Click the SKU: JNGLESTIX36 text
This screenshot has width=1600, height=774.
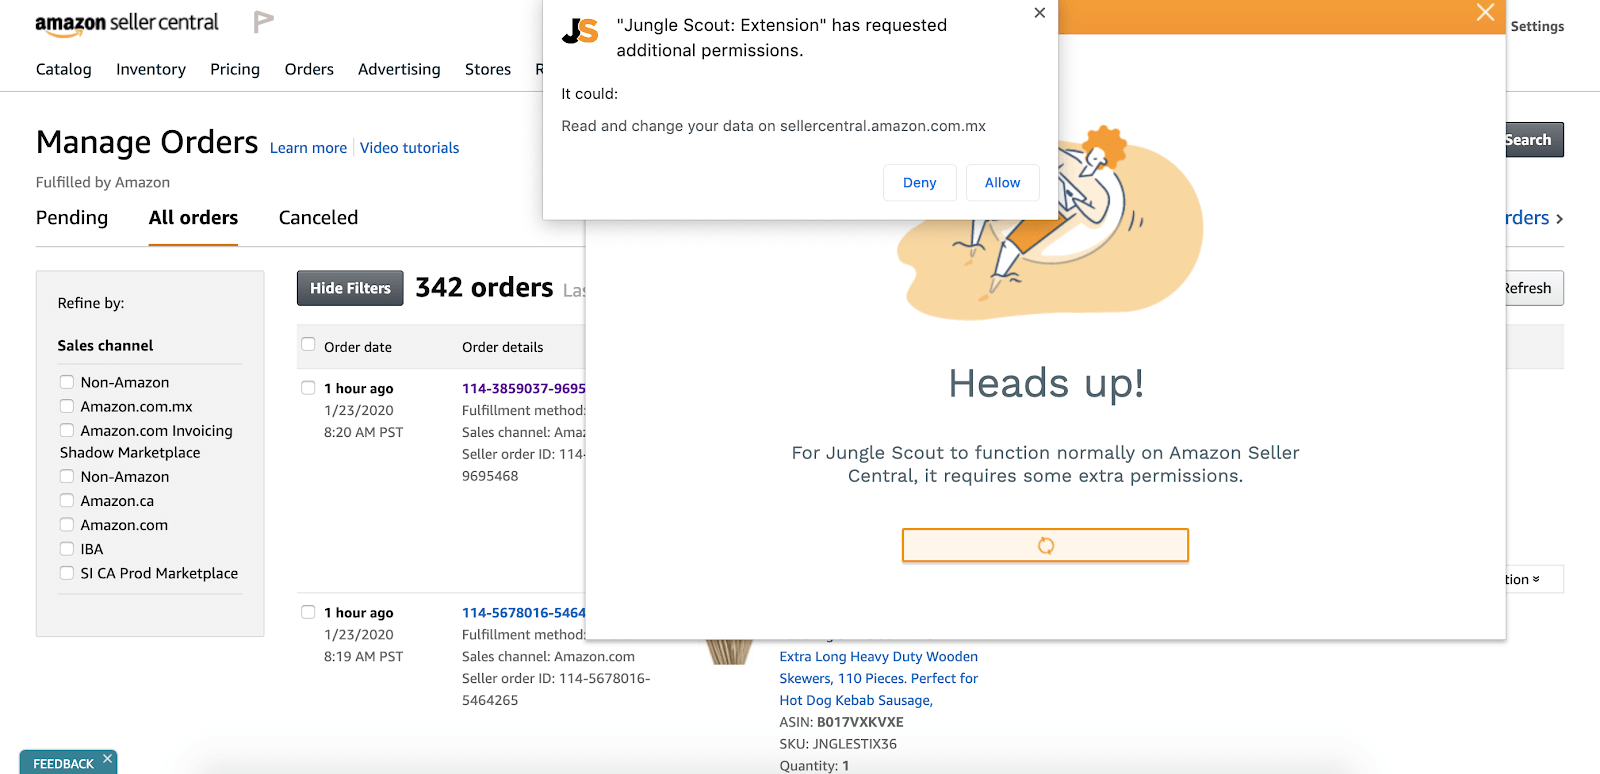[838, 744]
